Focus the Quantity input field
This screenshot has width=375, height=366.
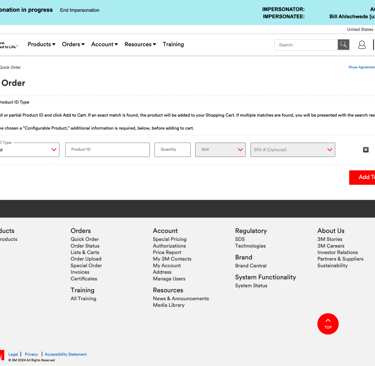pyautogui.click(x=172, y=150)
